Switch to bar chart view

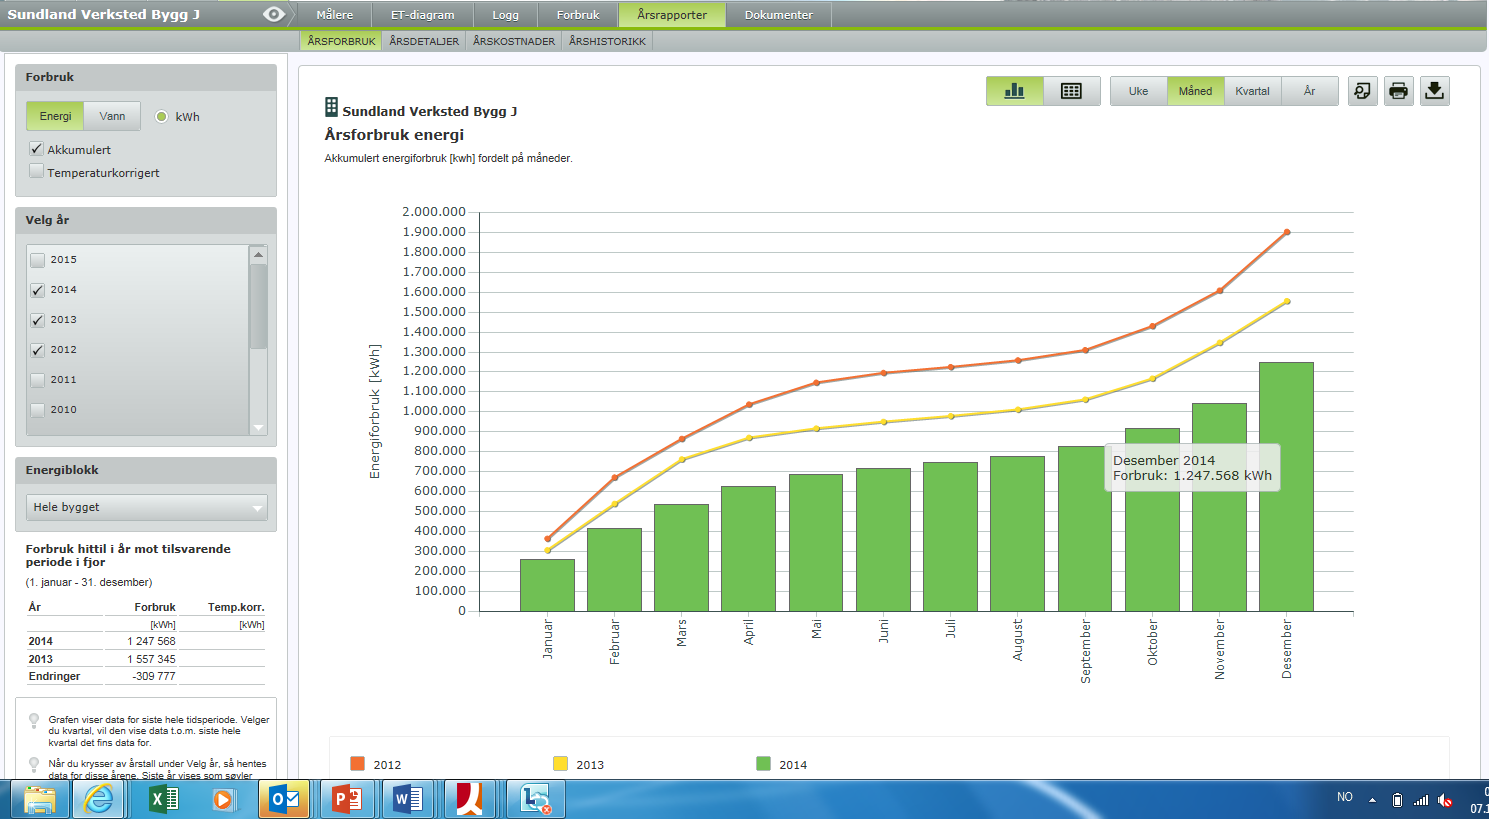(x=1015, y=91)
